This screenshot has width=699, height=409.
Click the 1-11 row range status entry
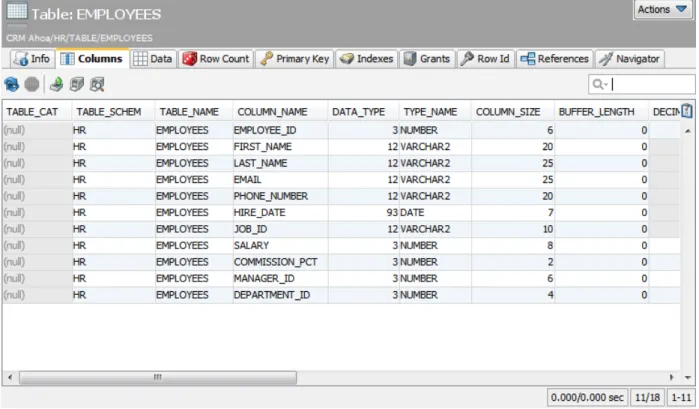point(681,397)
